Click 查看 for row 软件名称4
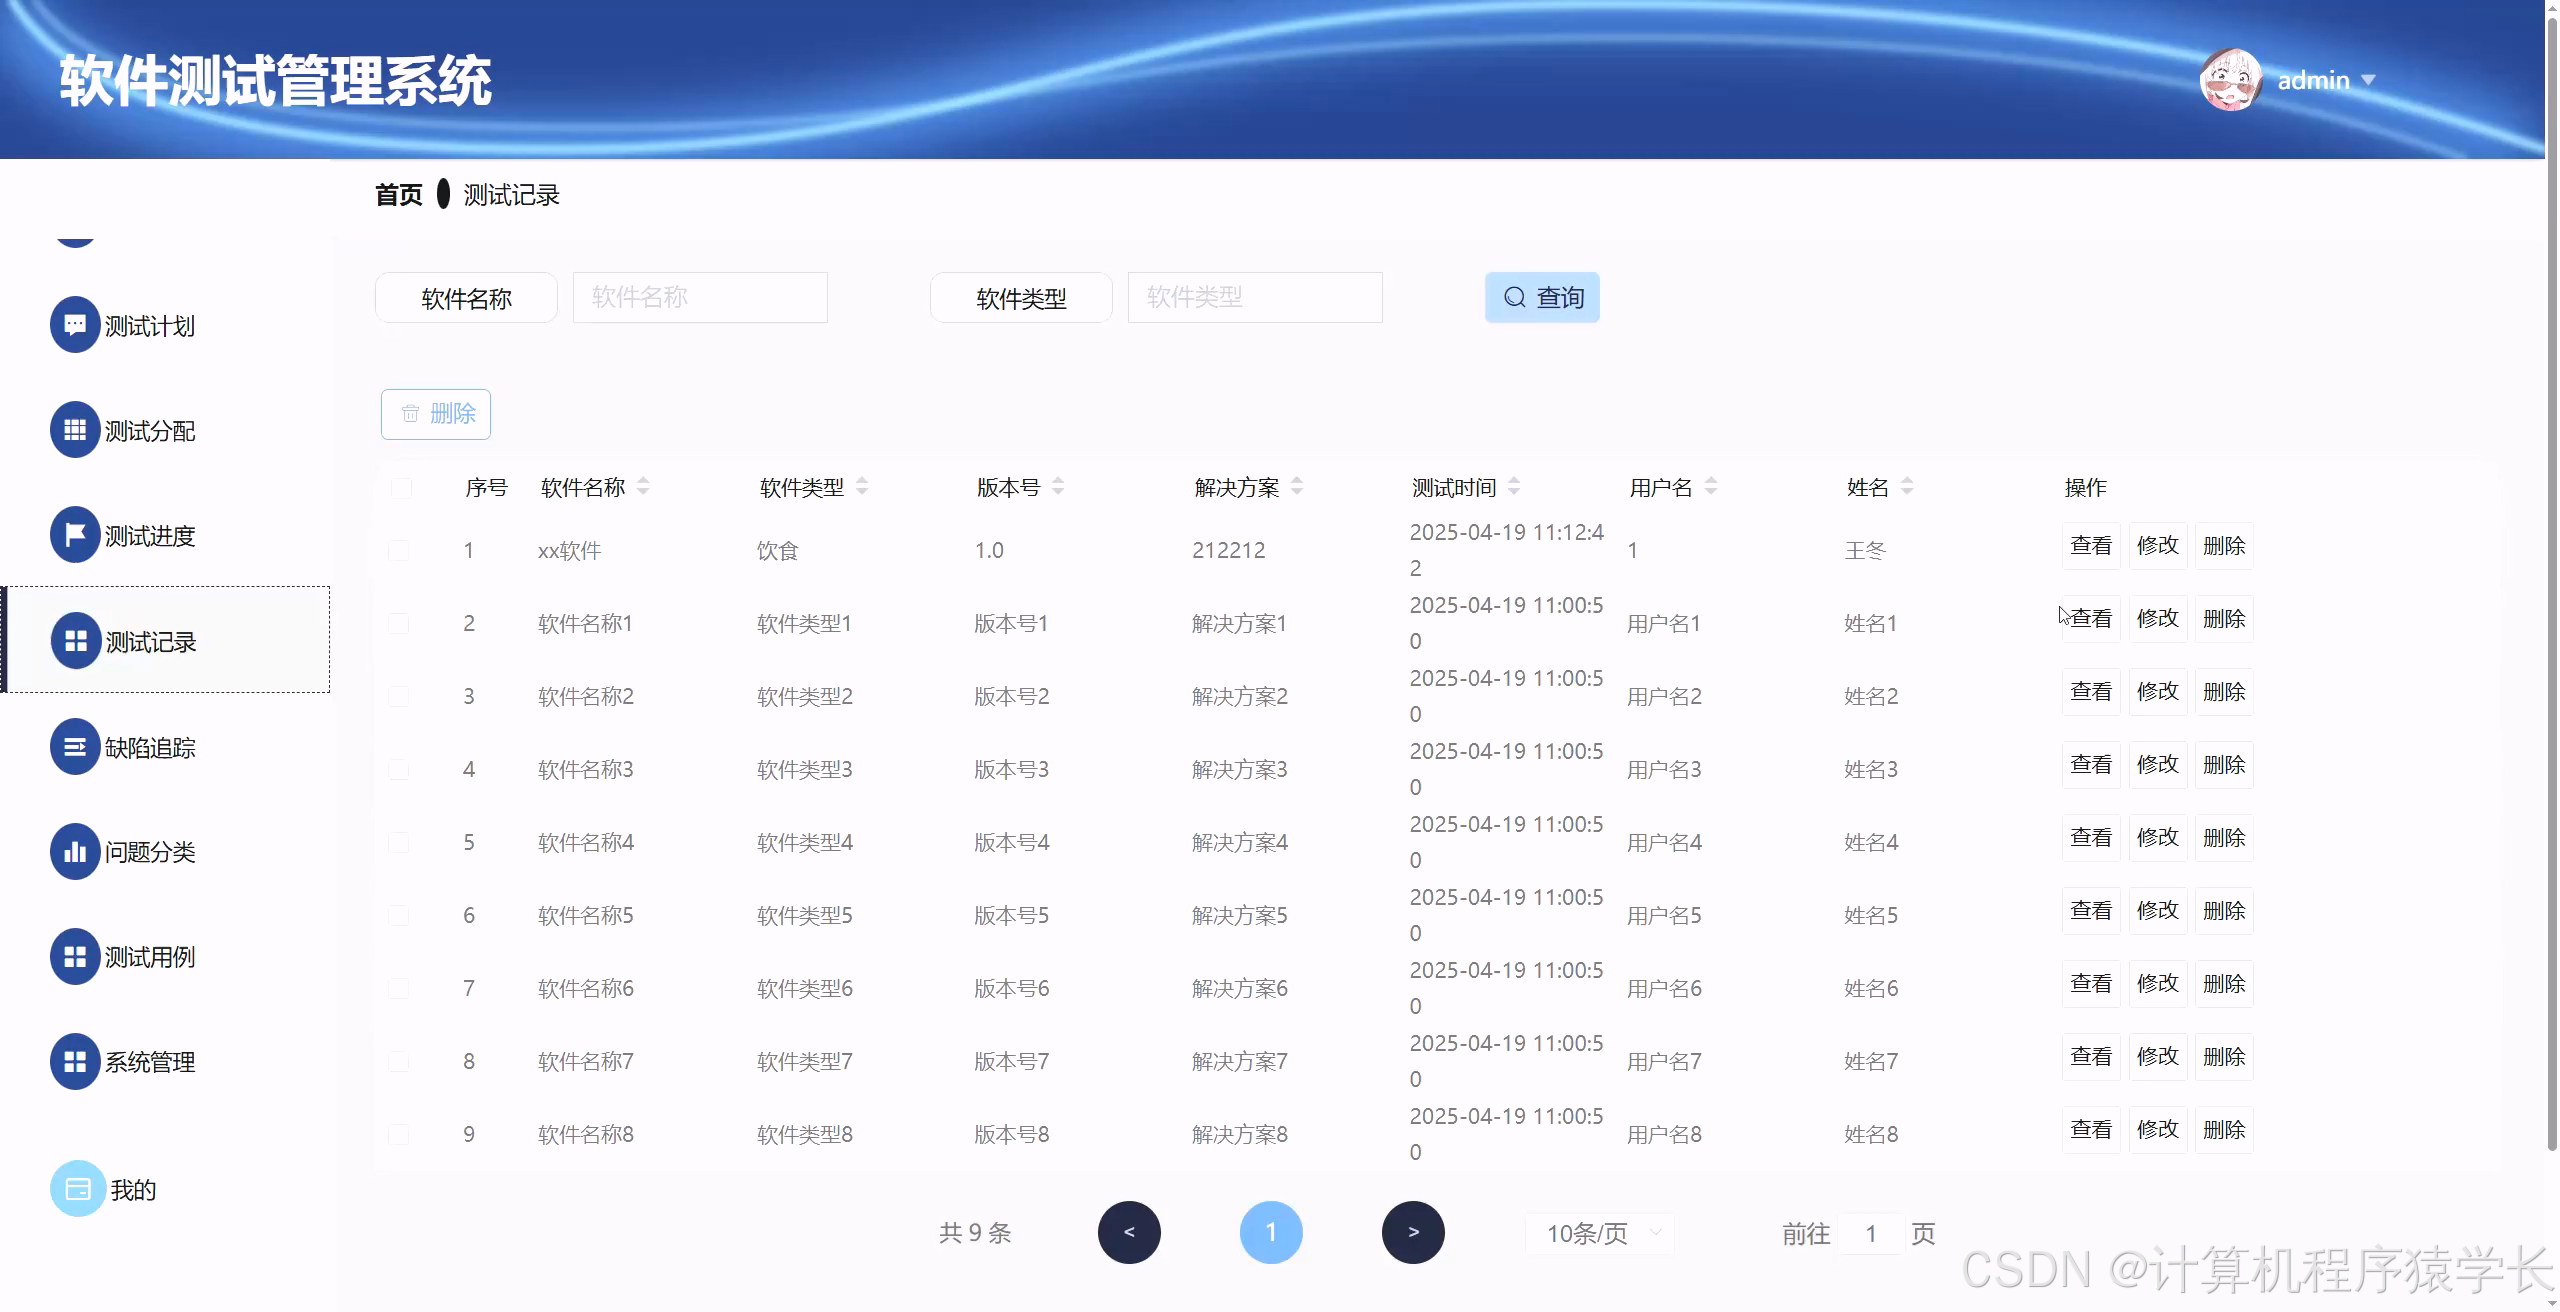This screenshot has height=1312, width=2560. [x=2091, y=837]
